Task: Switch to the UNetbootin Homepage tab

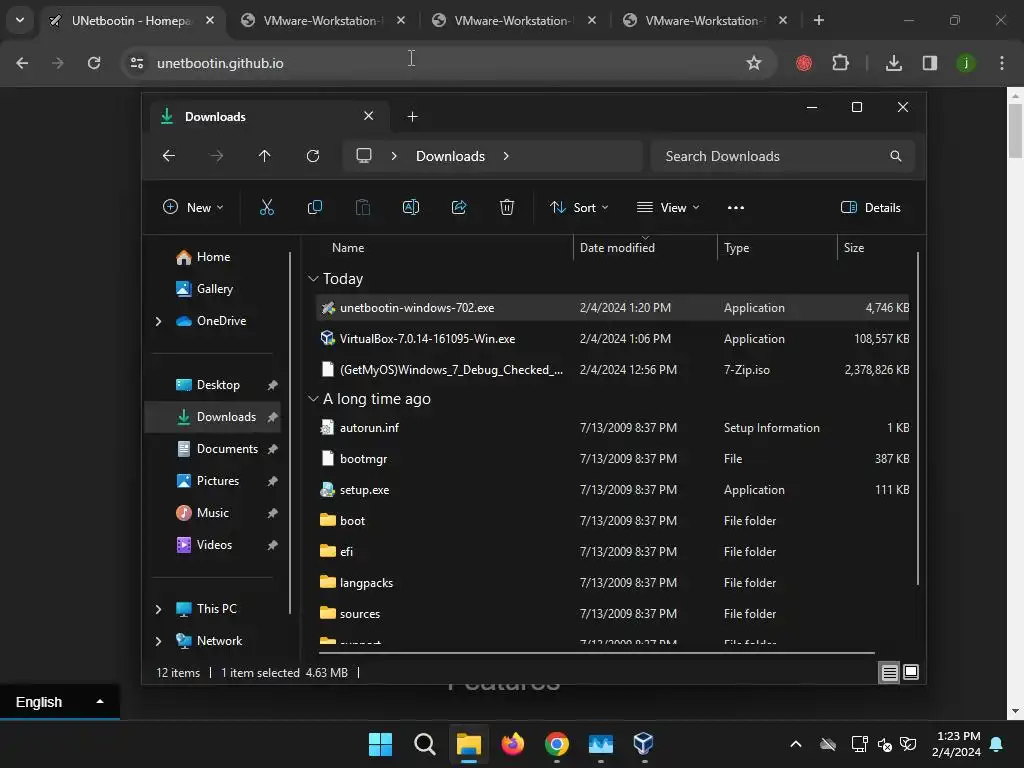Action: 131,21
